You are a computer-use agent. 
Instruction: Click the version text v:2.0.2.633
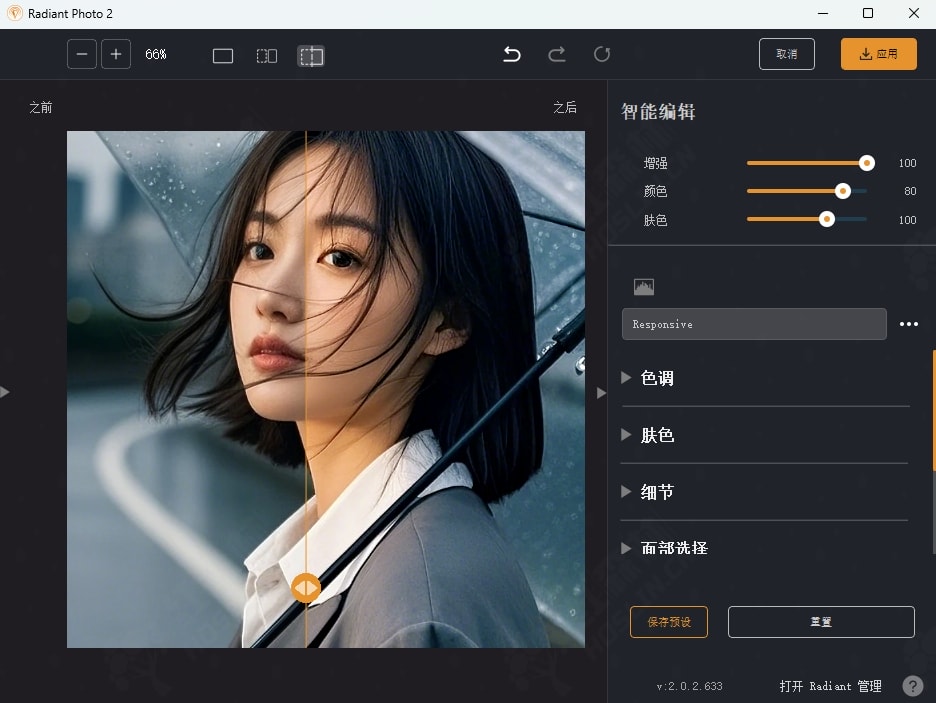(x=689, y=686)
